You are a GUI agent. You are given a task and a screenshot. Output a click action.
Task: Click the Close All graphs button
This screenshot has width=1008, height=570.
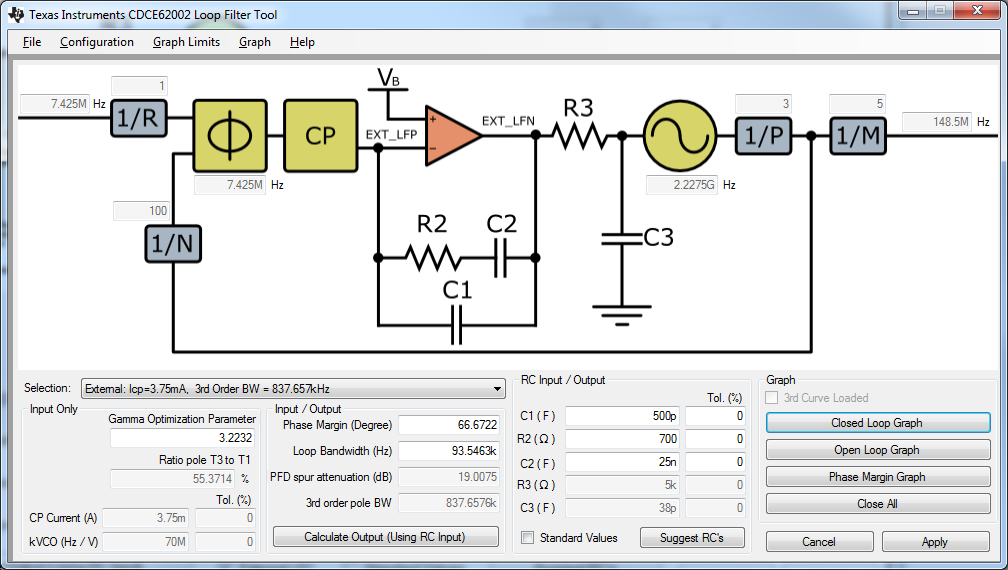click(x=878, y=504)
